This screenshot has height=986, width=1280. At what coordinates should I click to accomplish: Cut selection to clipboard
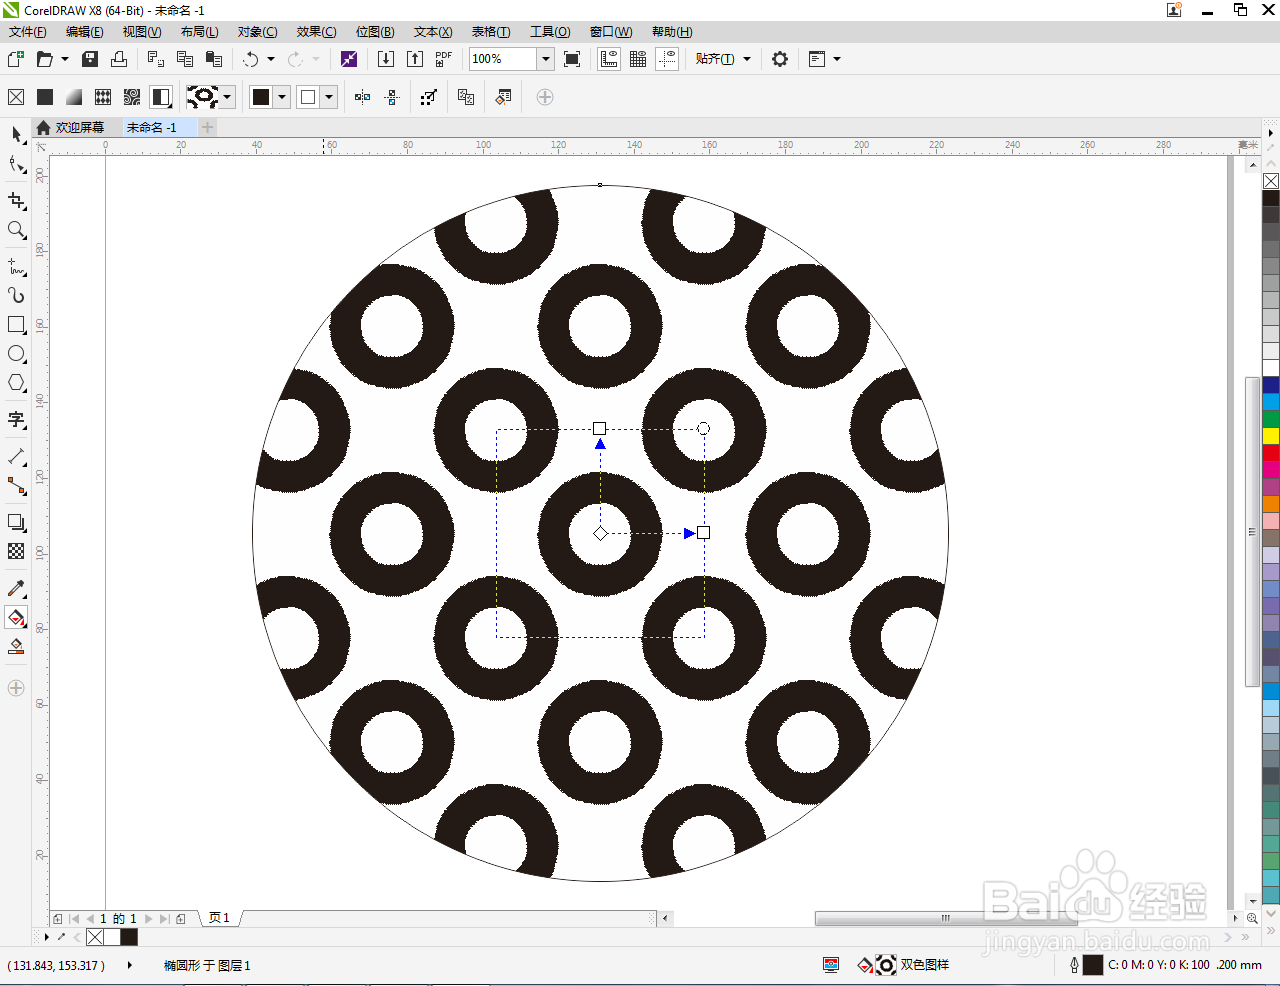pyautogui.click(x=156, y=59)
